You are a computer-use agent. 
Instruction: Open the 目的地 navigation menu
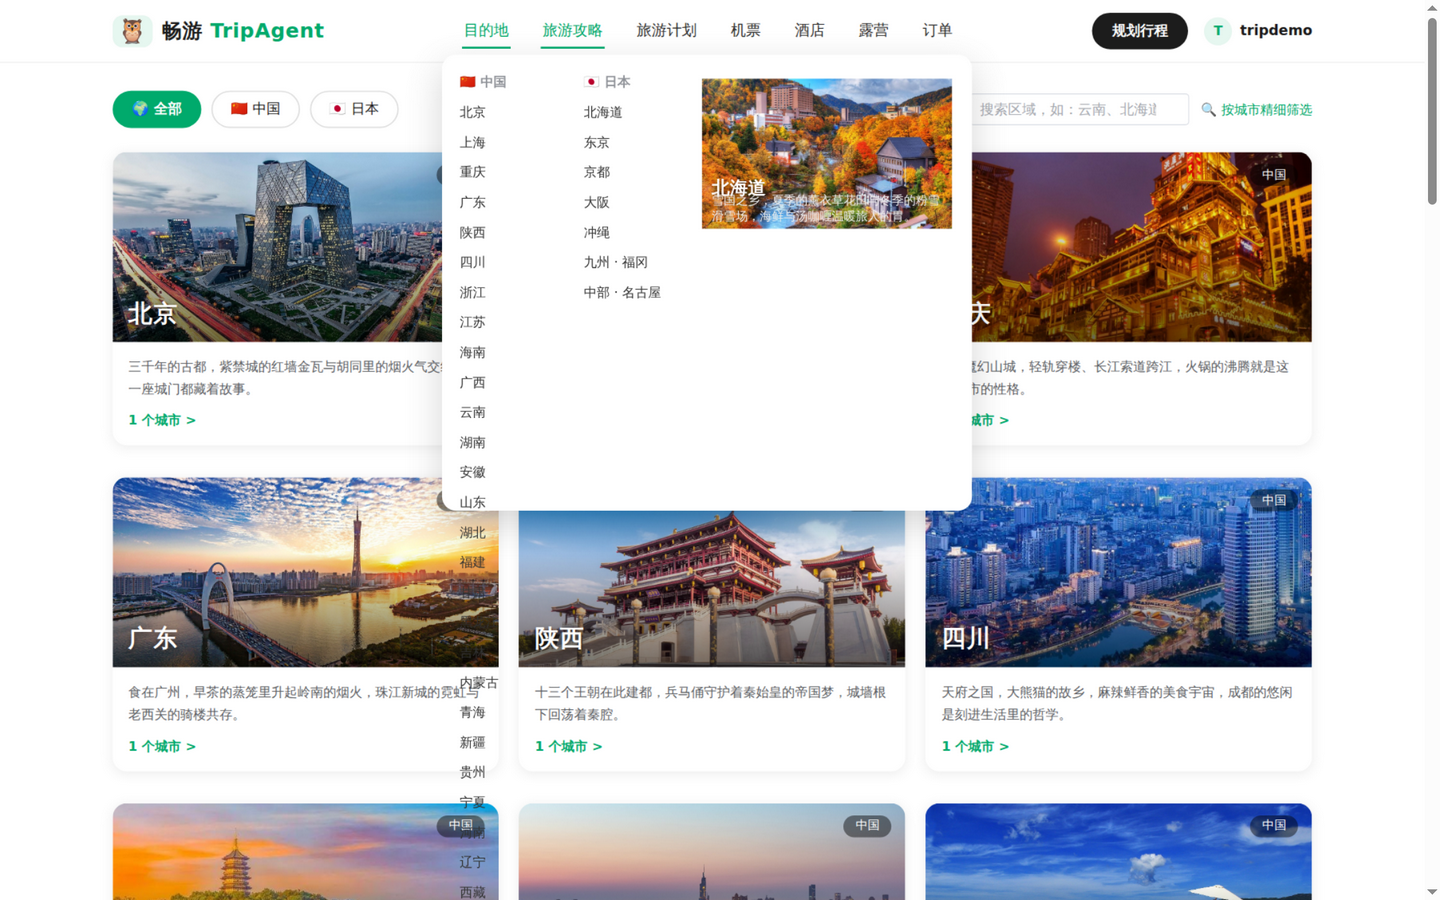pyautogui.click(x=486, y=31)
